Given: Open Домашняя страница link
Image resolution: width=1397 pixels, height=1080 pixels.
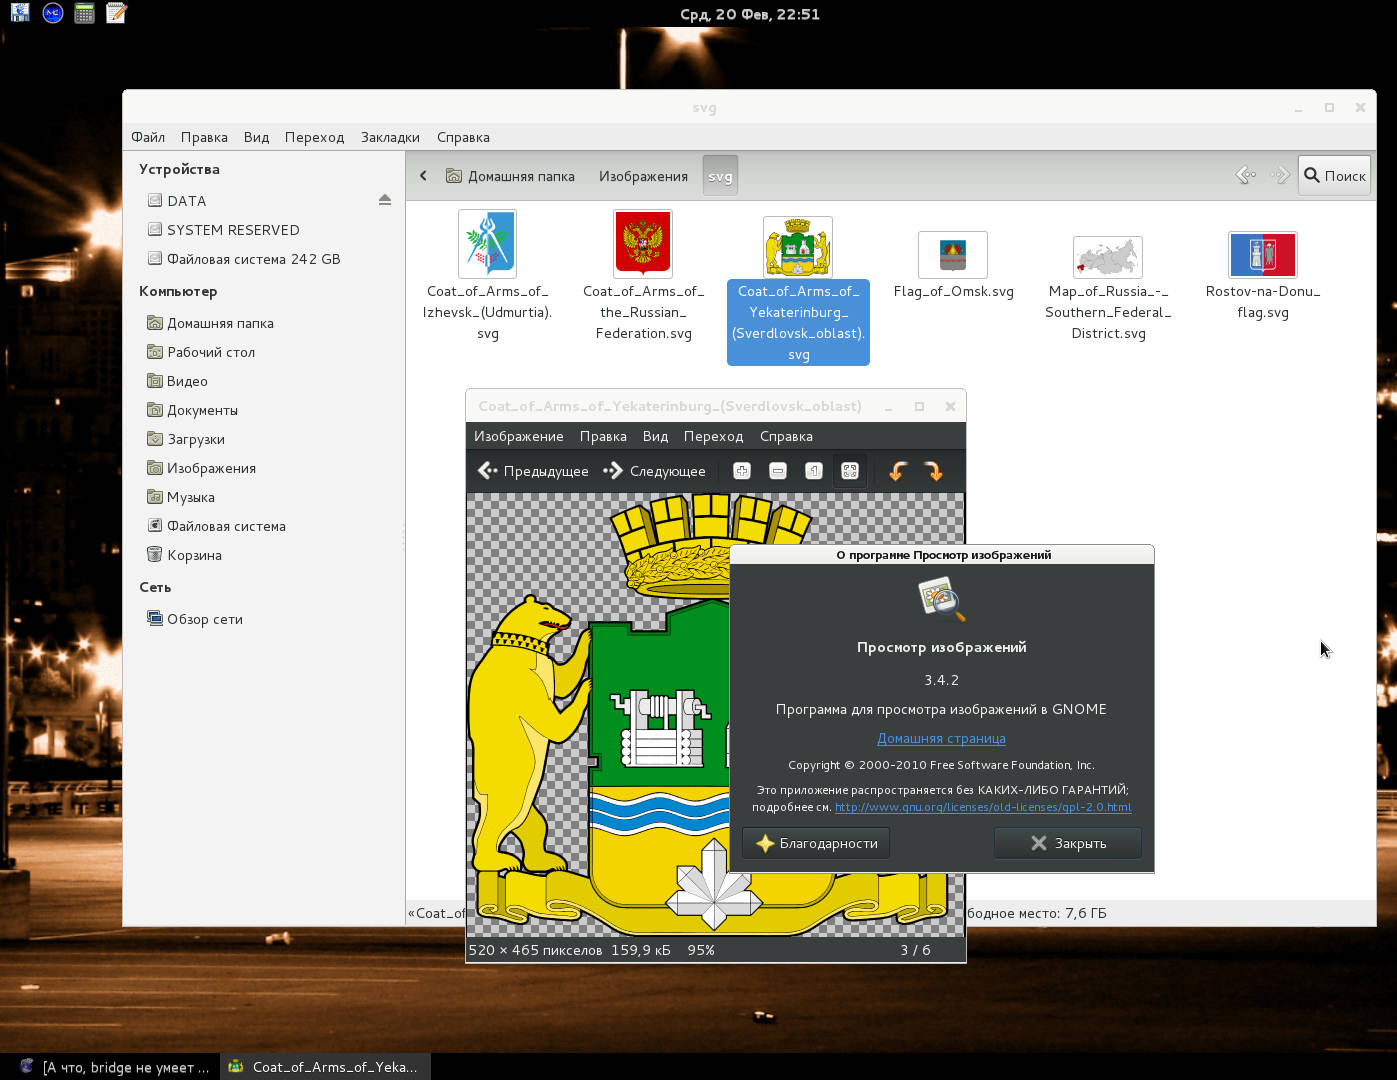Looking at the screenshot, I should pyautogui.click(x=941, y=738).
